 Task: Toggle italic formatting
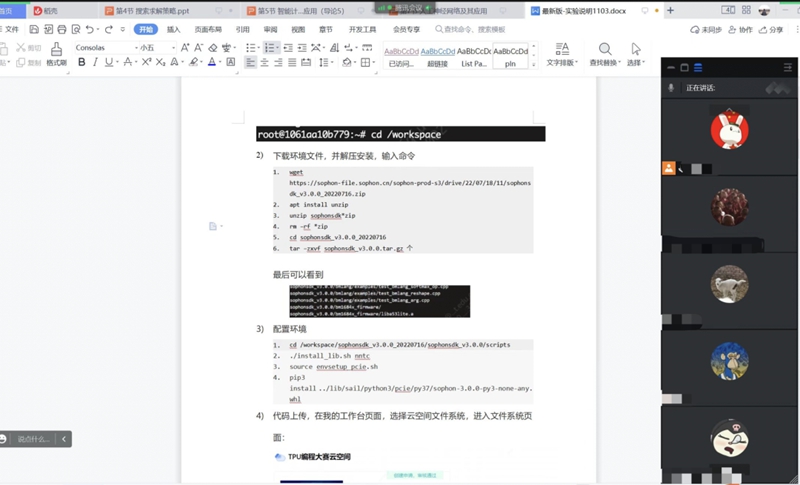click(x=96, y=62)
